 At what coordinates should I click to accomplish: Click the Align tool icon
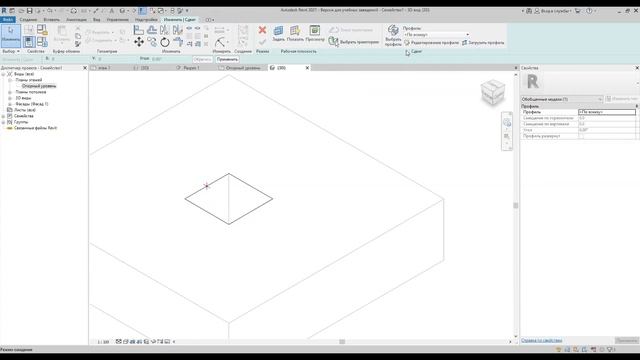[x=139, y=30]
